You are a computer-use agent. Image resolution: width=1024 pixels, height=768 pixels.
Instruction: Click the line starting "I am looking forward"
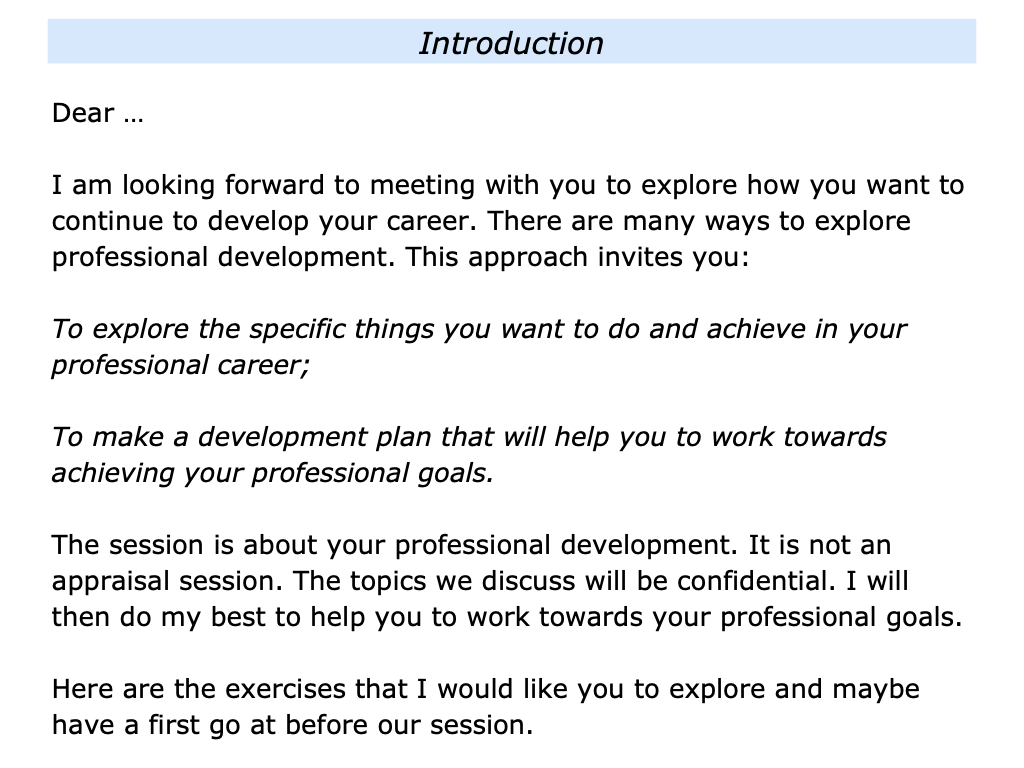tap(508, 186)
